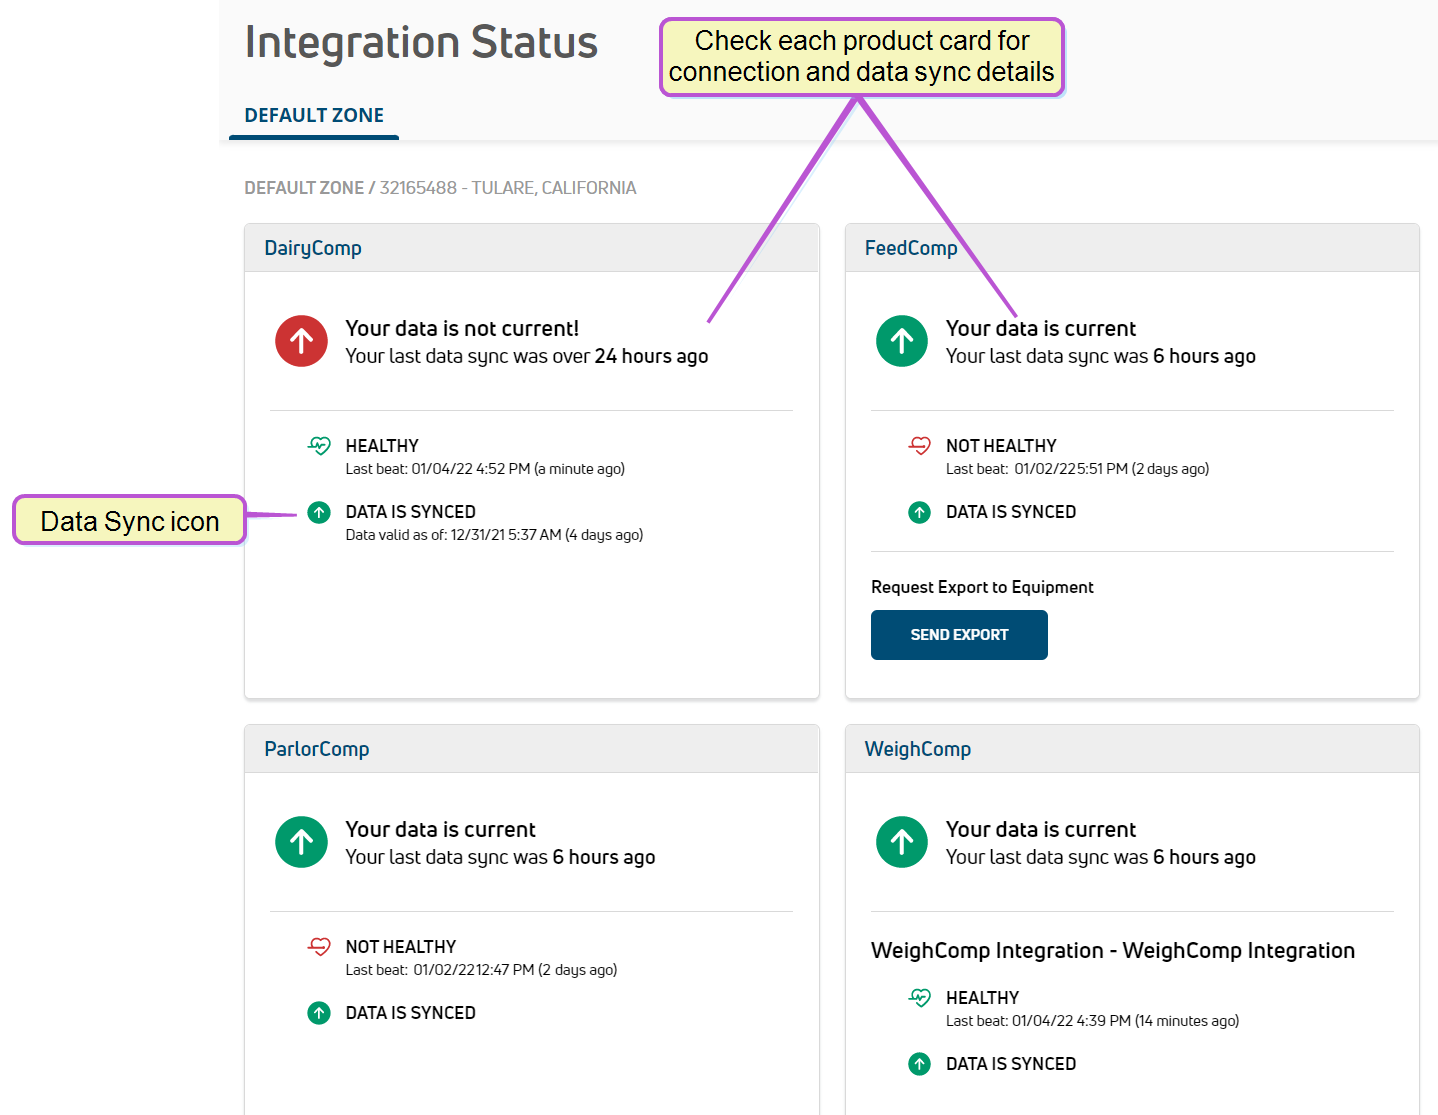This screenshot has width=1438, height=1115.
Task: Click the green HEALTHY heartbeat icon in DairyComp
Action: [x=319, y=445]
